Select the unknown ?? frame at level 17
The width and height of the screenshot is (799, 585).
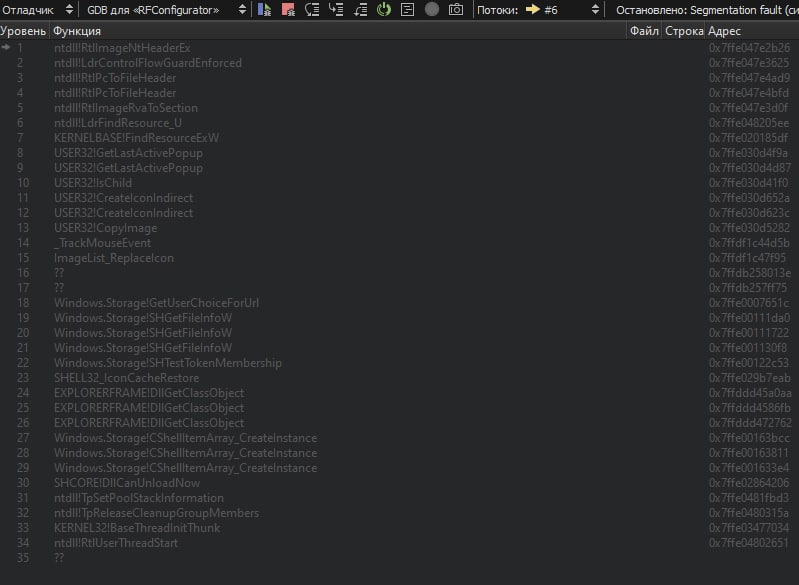(400, 288)
